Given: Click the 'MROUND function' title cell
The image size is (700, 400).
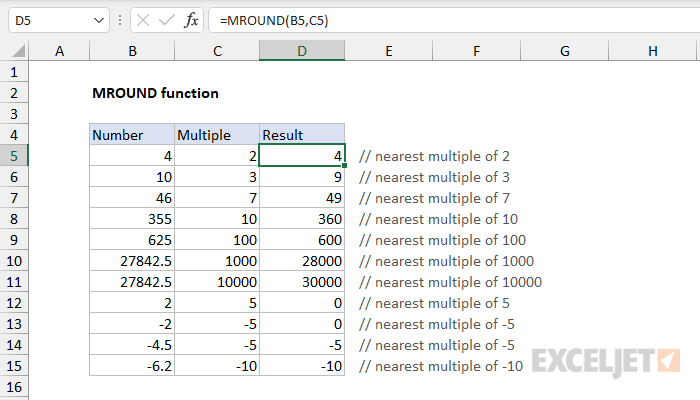Looking at the screenshot, I should [155, 93].
